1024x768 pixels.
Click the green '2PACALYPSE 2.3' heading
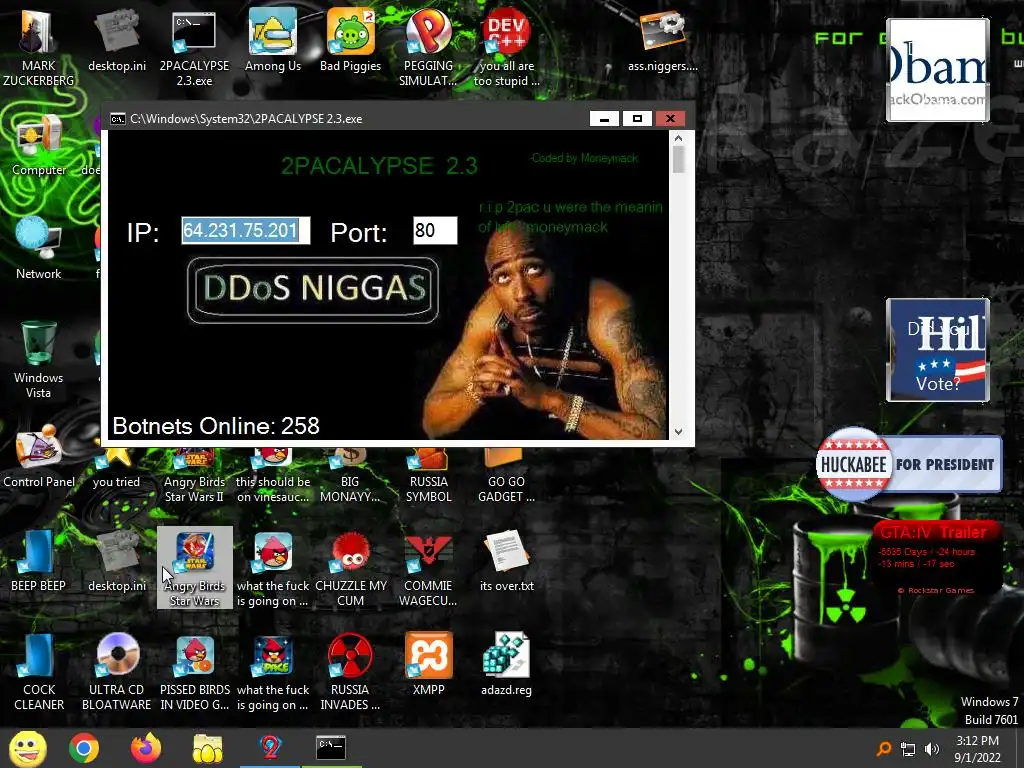pos(379,166)
